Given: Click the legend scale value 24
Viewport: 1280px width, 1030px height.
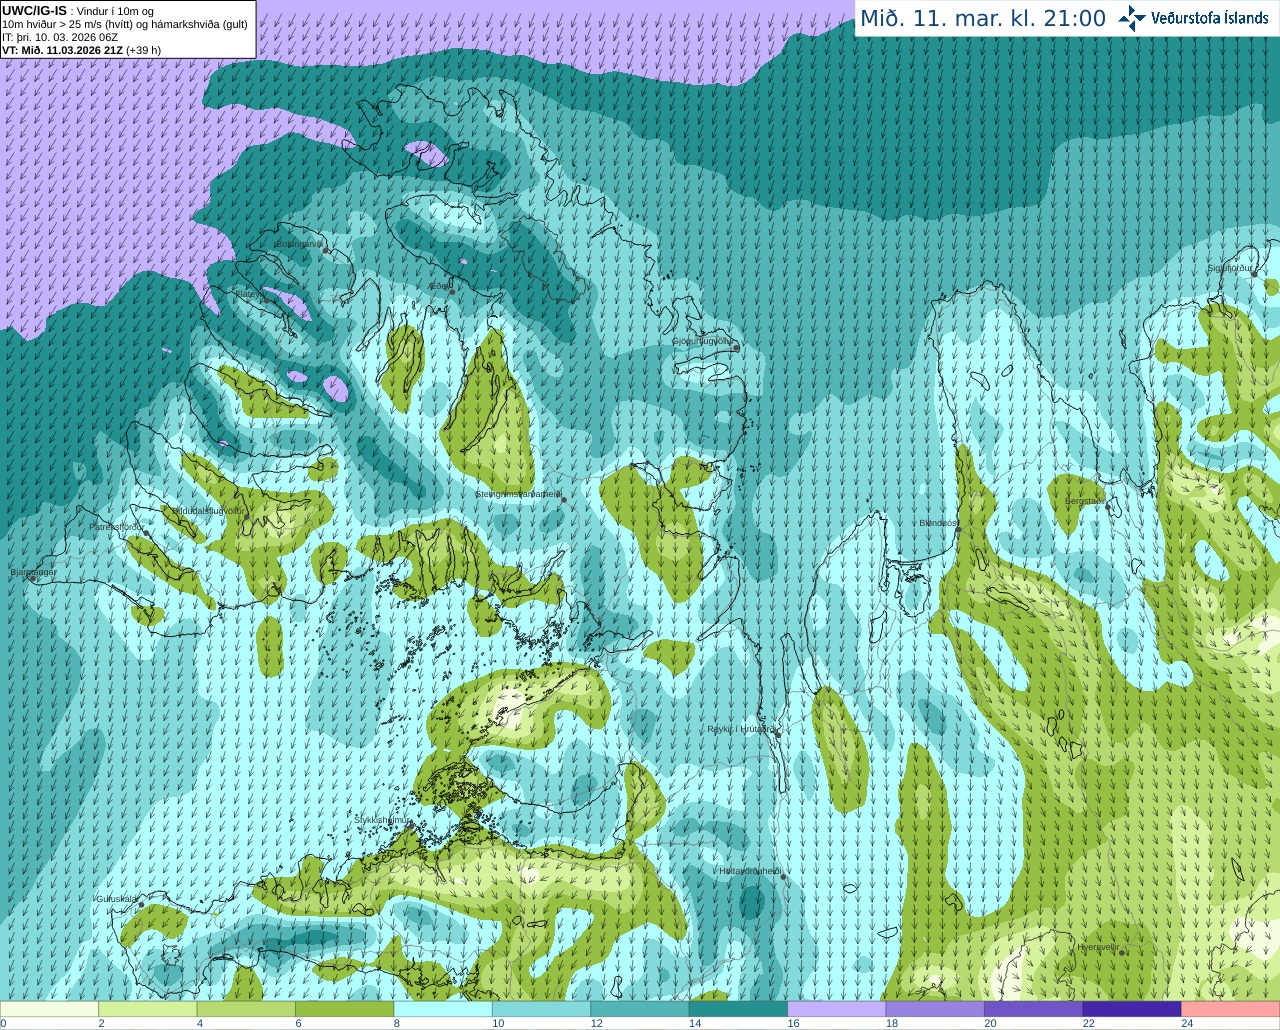Looking at the screenshot, I should coord(1187,1023).
